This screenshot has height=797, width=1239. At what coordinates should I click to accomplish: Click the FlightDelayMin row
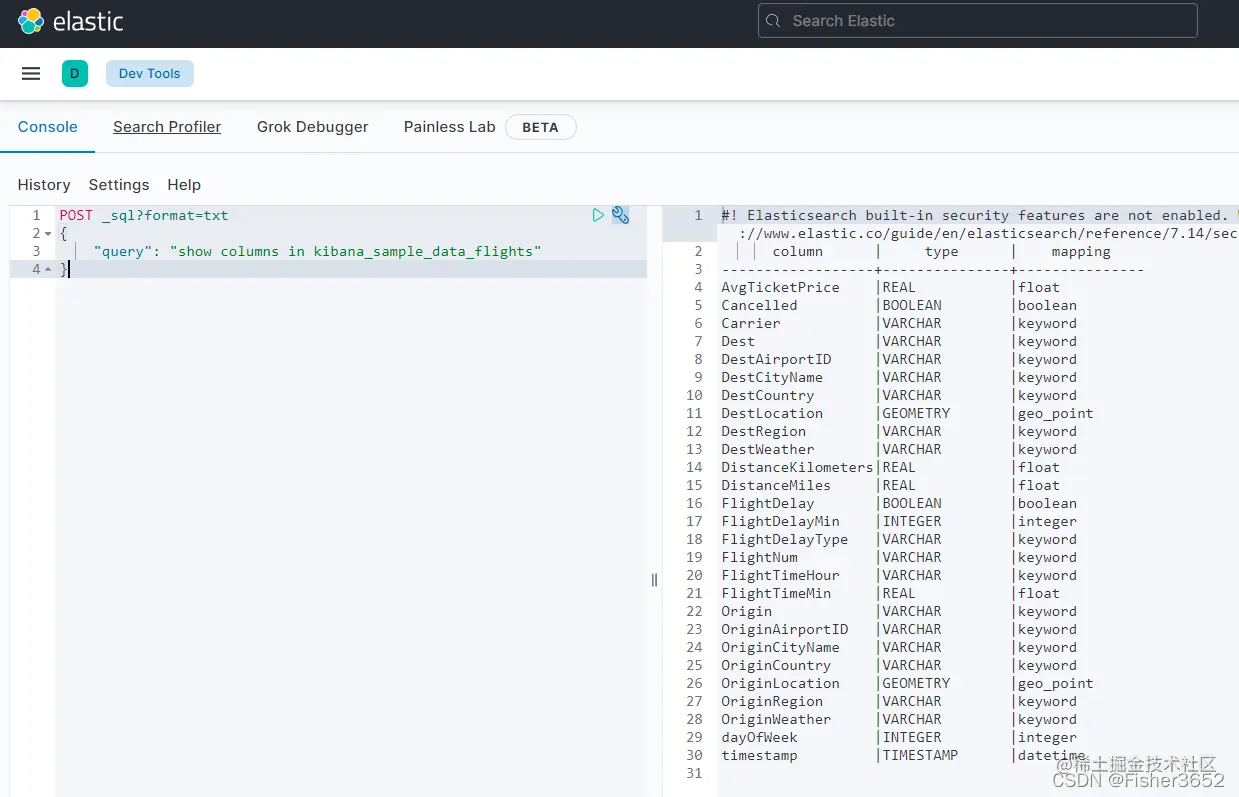pos(899,521)
